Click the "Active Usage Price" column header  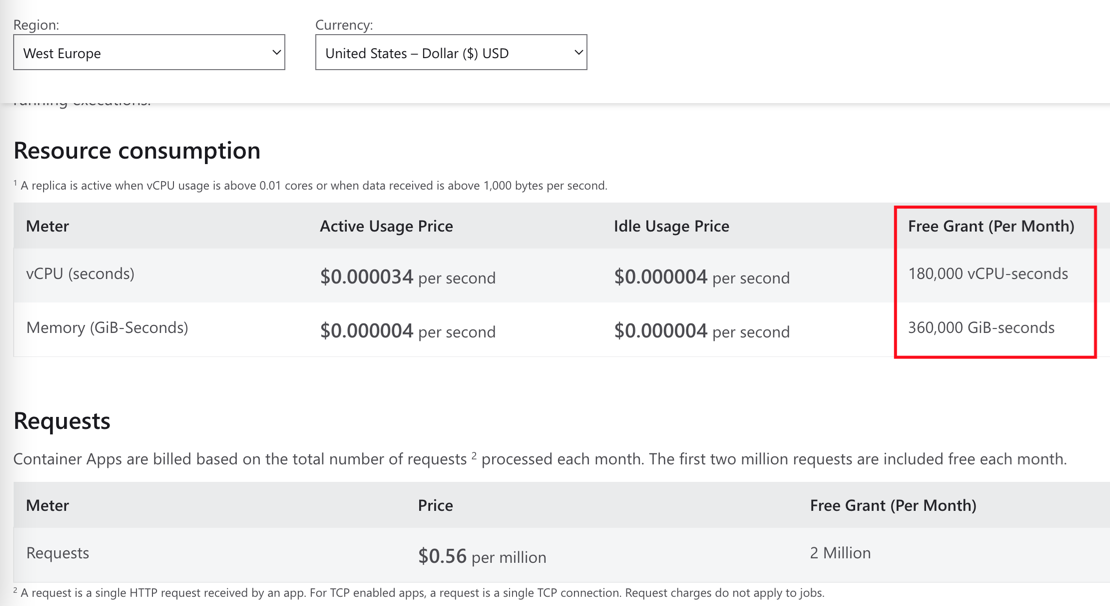click(386, 226)
